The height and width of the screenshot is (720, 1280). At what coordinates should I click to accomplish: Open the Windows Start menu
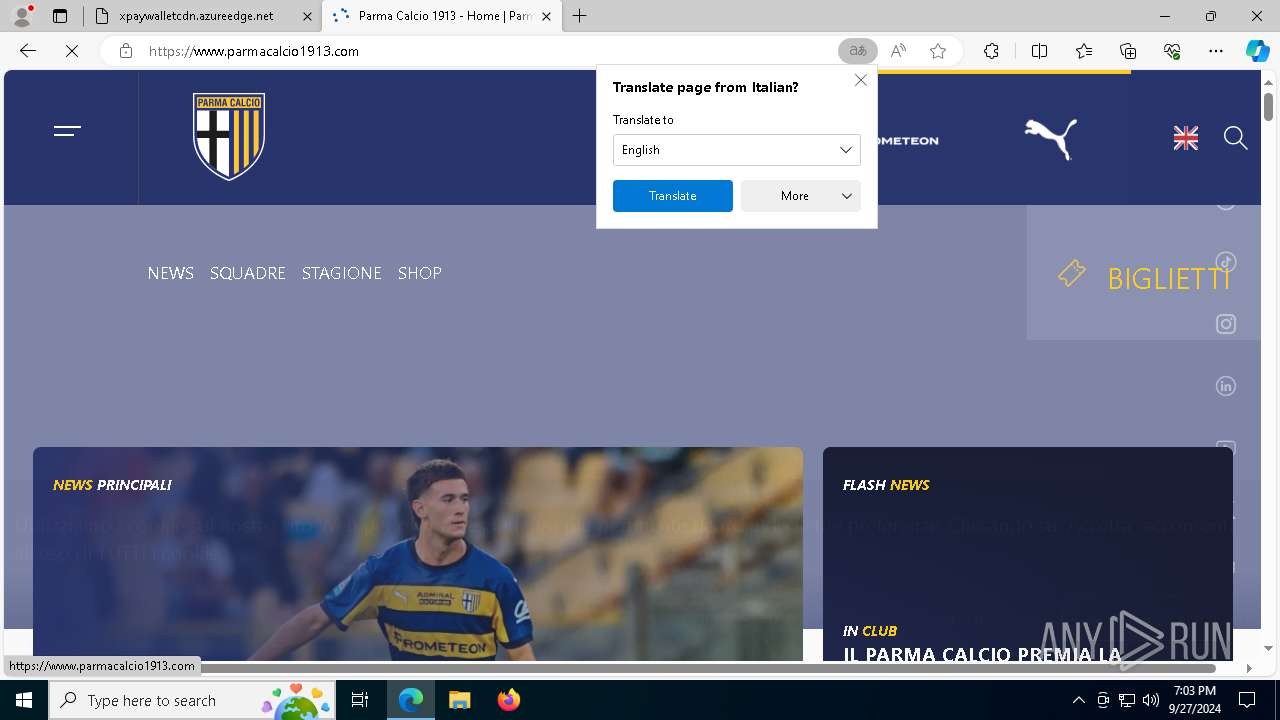[24, 700]
